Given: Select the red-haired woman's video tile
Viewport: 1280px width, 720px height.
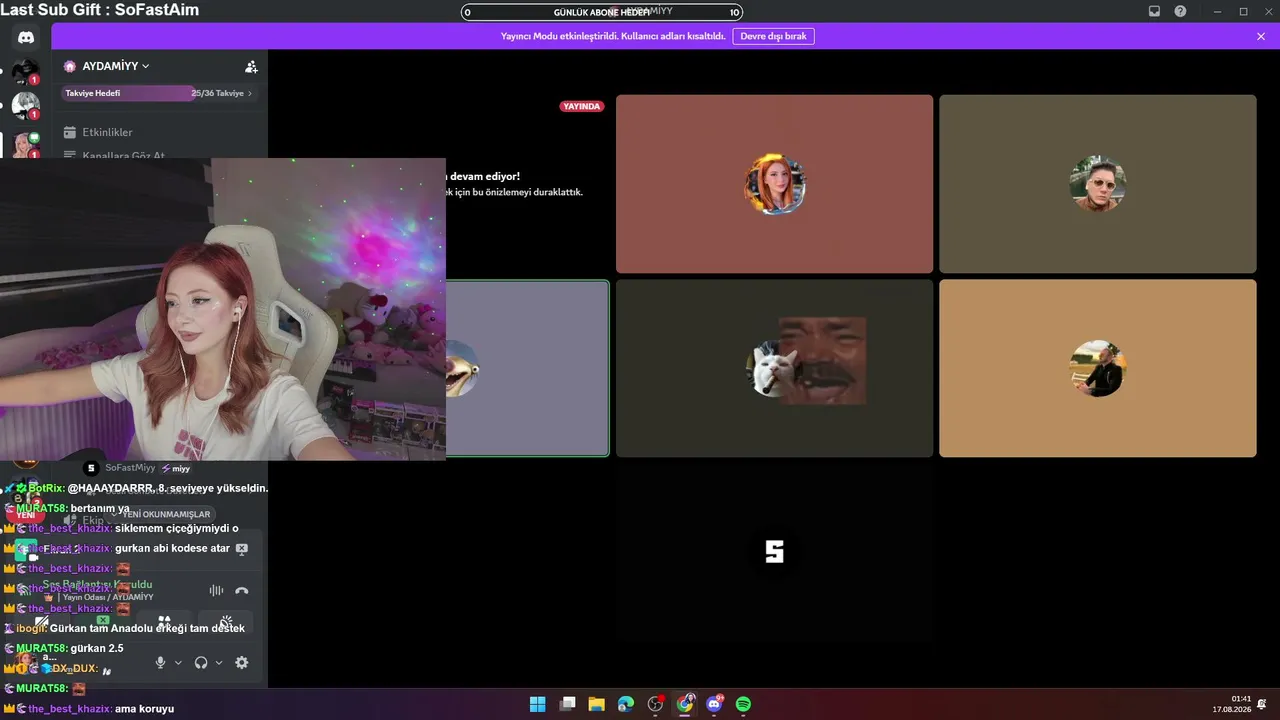Looking at the screenshot, I should tap(774, 184).
